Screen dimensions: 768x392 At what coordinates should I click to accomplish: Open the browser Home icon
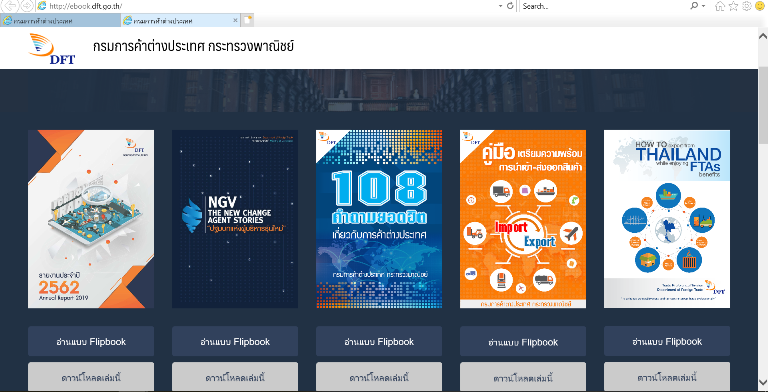tap(720, 6)
